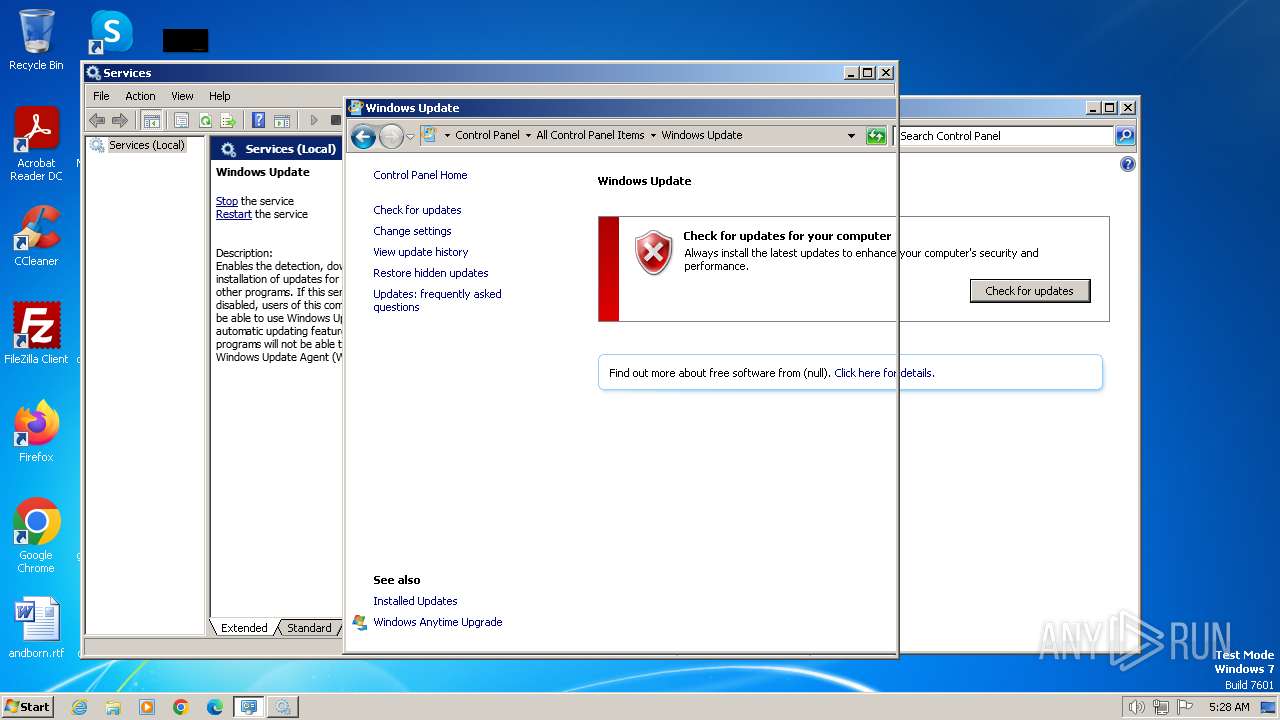Image resolution: width=1280 pixels, height=720 pixels.
Task: Click the Forward arrow in Windows Update window
Action: pyautogui.click(x=391, y=136)
